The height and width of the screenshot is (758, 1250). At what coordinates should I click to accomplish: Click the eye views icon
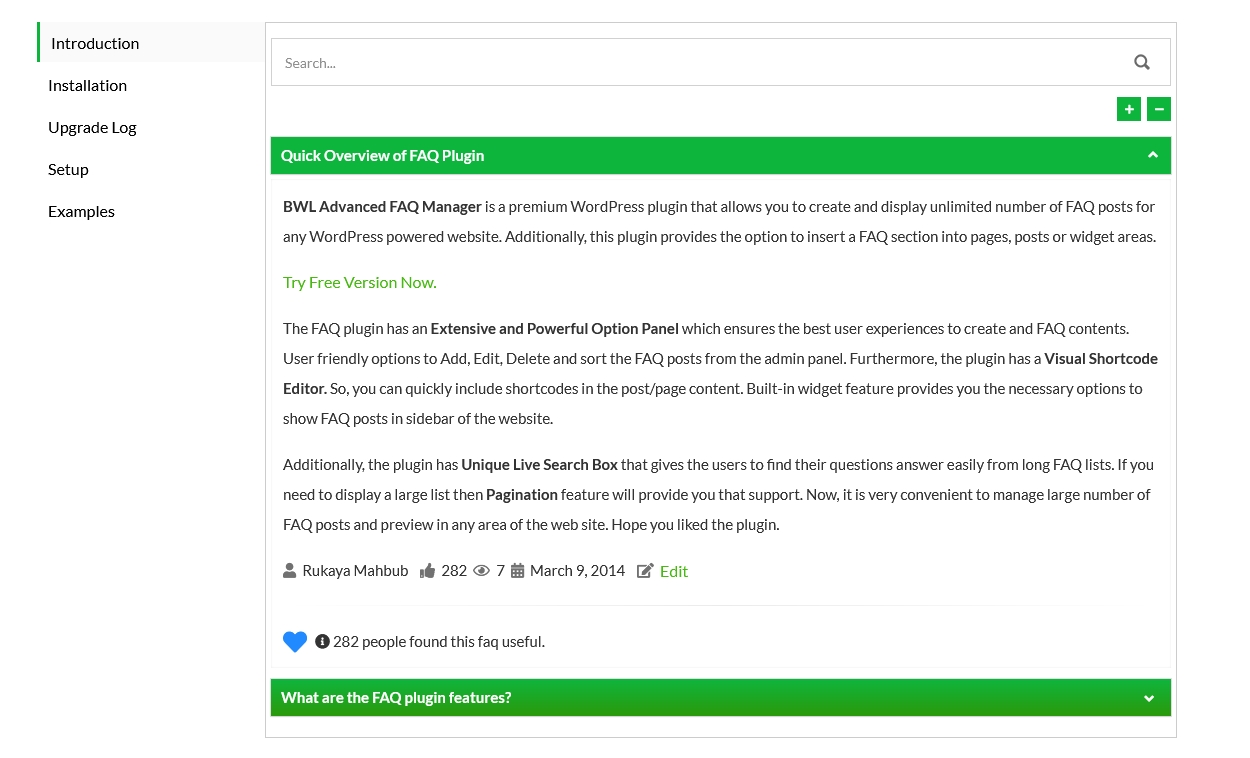481,571
